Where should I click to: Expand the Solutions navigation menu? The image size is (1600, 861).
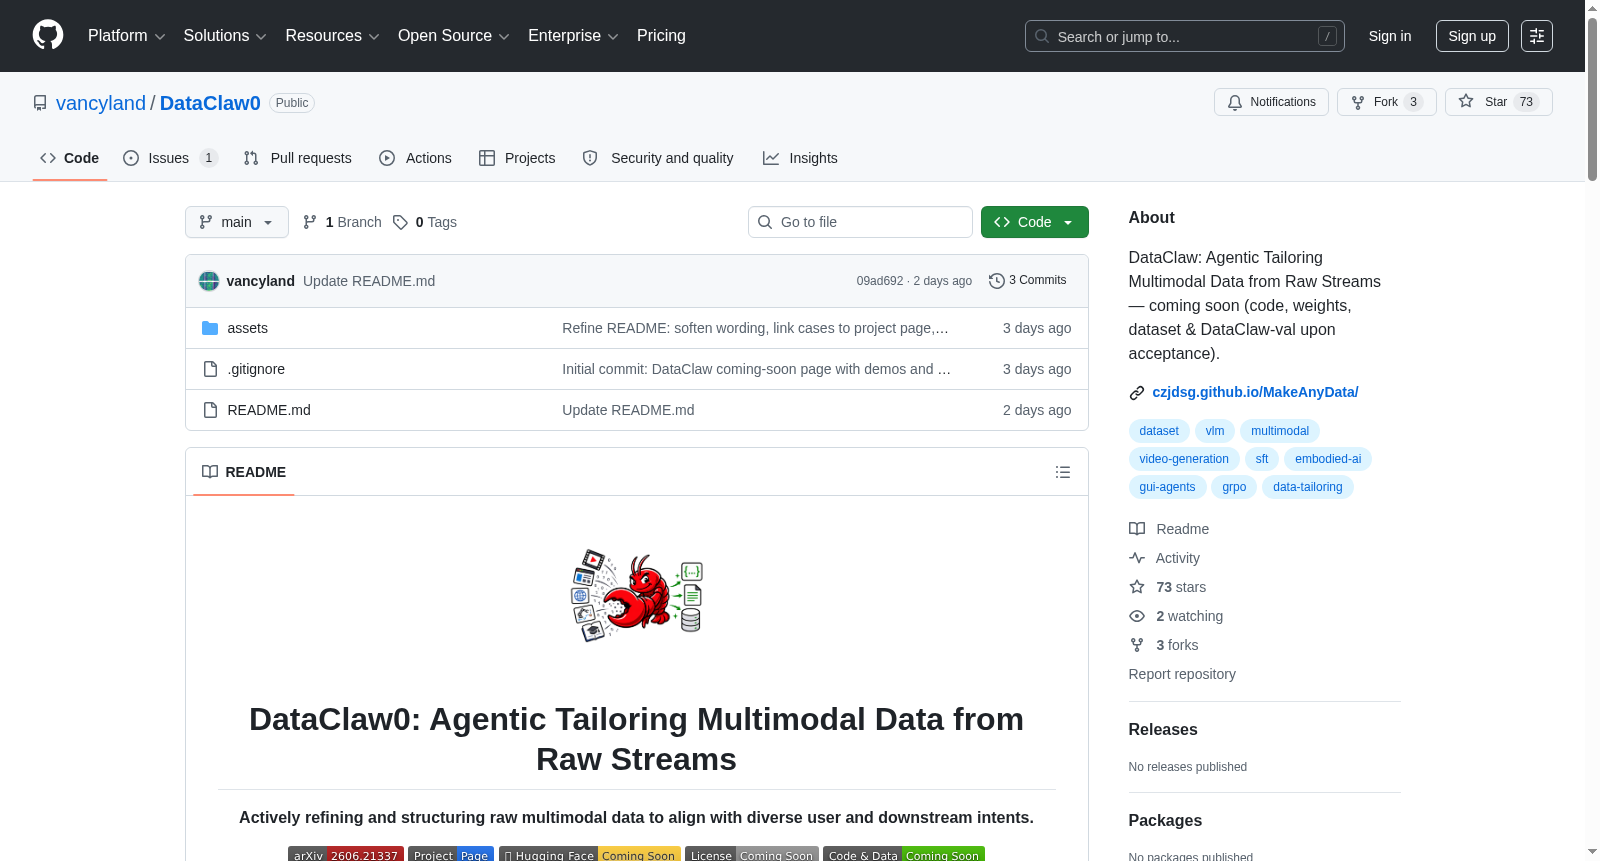click(225, 36)
